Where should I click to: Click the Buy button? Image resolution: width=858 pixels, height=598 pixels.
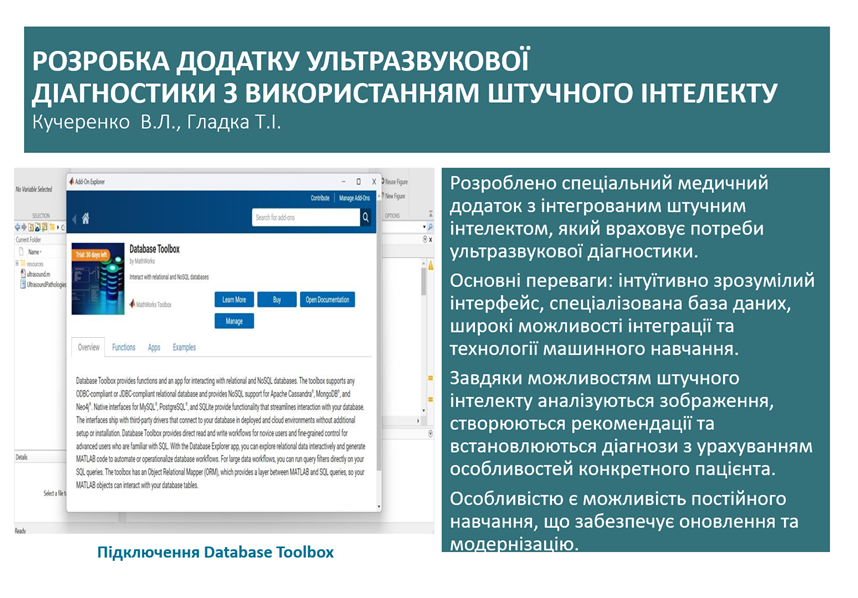pyautogui.click(x=277, y=300)
